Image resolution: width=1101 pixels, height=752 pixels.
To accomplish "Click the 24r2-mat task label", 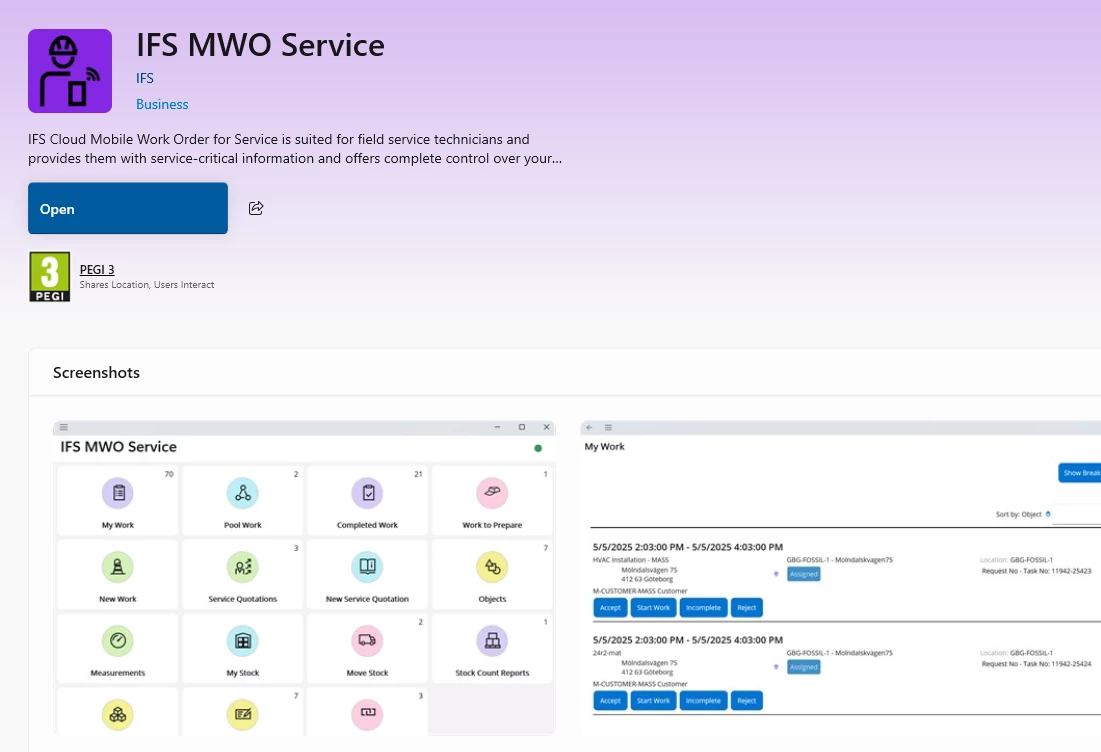I will tap(607, 652).
